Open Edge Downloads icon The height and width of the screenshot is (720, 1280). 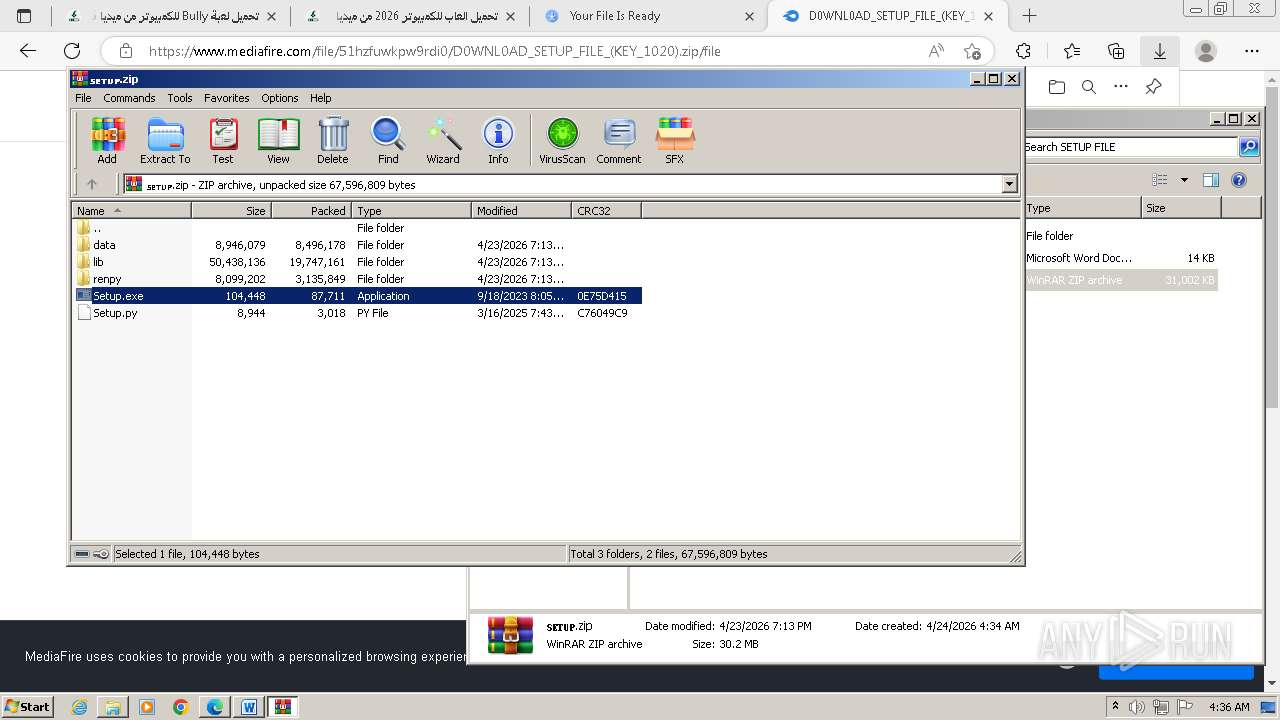click(x=1160, y=51)
